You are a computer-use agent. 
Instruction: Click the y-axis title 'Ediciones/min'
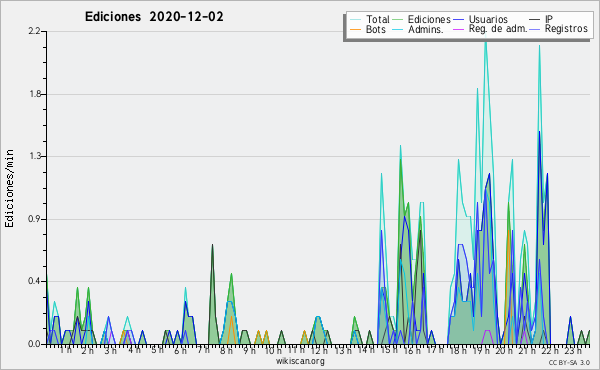tap(9, 188)
